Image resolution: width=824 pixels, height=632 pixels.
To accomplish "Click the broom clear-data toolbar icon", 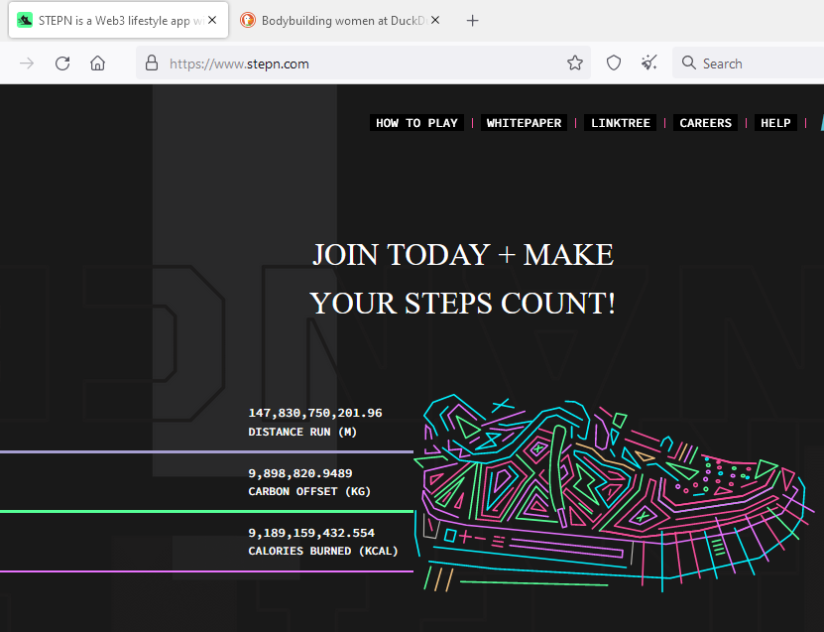I will point(650,63).
